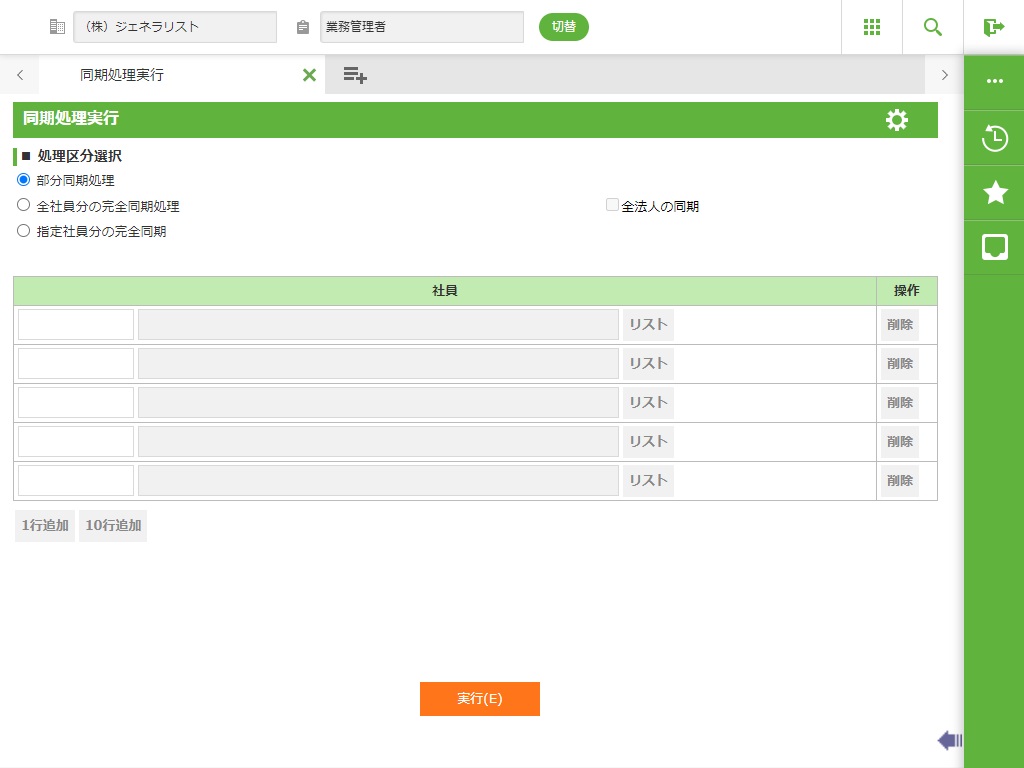The height and width of the screenshot is (768, 1024).
Task: Select 全社員分の完全同期処理 radio button
Action: click(x=24, y=205)
